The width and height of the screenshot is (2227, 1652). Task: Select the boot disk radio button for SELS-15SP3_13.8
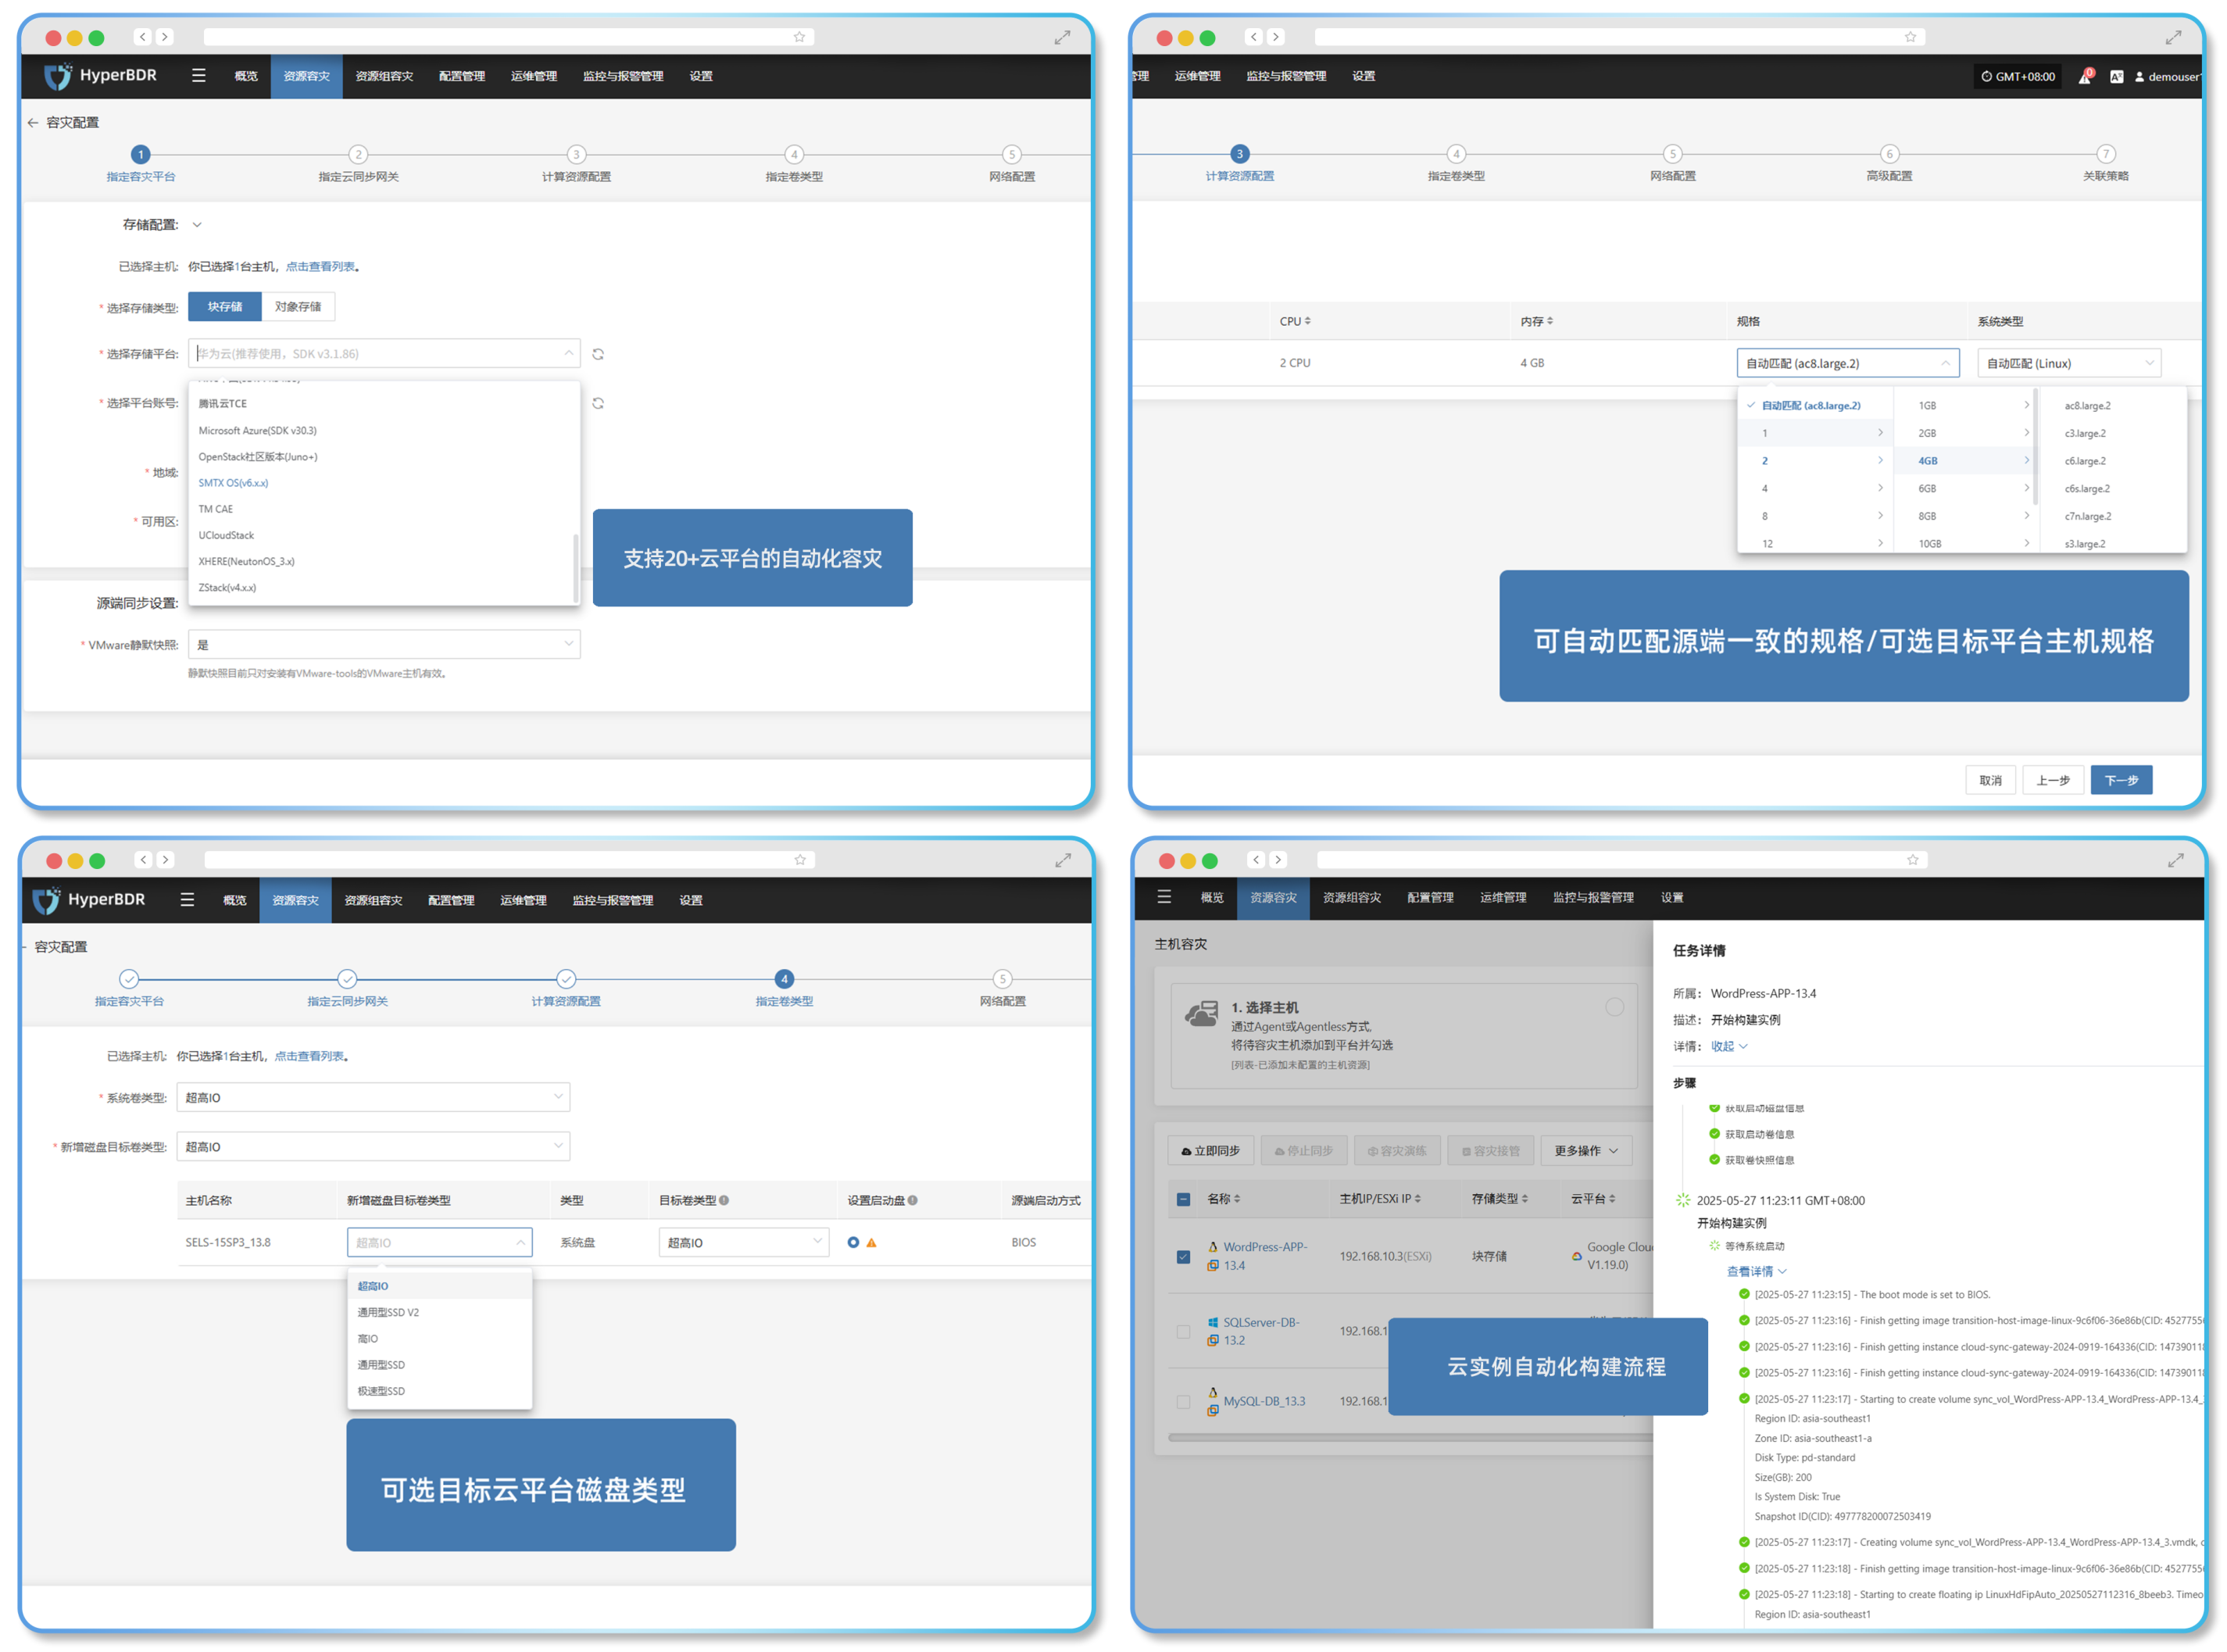click(853, 1243)
